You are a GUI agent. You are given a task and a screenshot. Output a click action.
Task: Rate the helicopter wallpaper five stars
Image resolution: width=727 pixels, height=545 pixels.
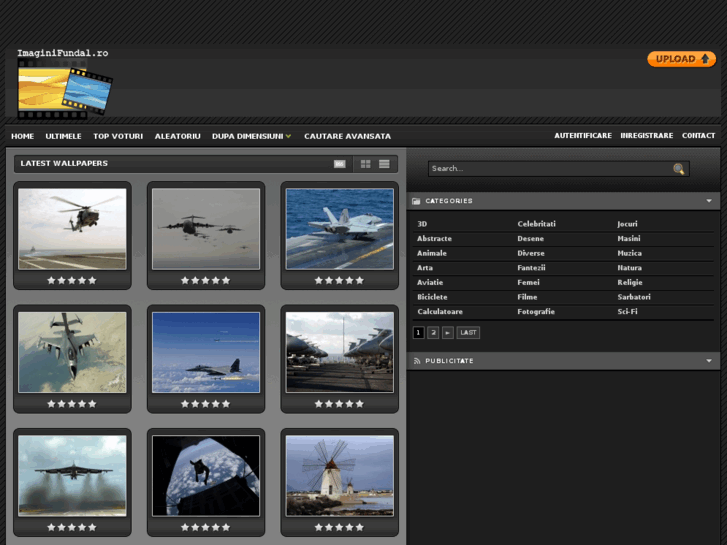(93, 280)
